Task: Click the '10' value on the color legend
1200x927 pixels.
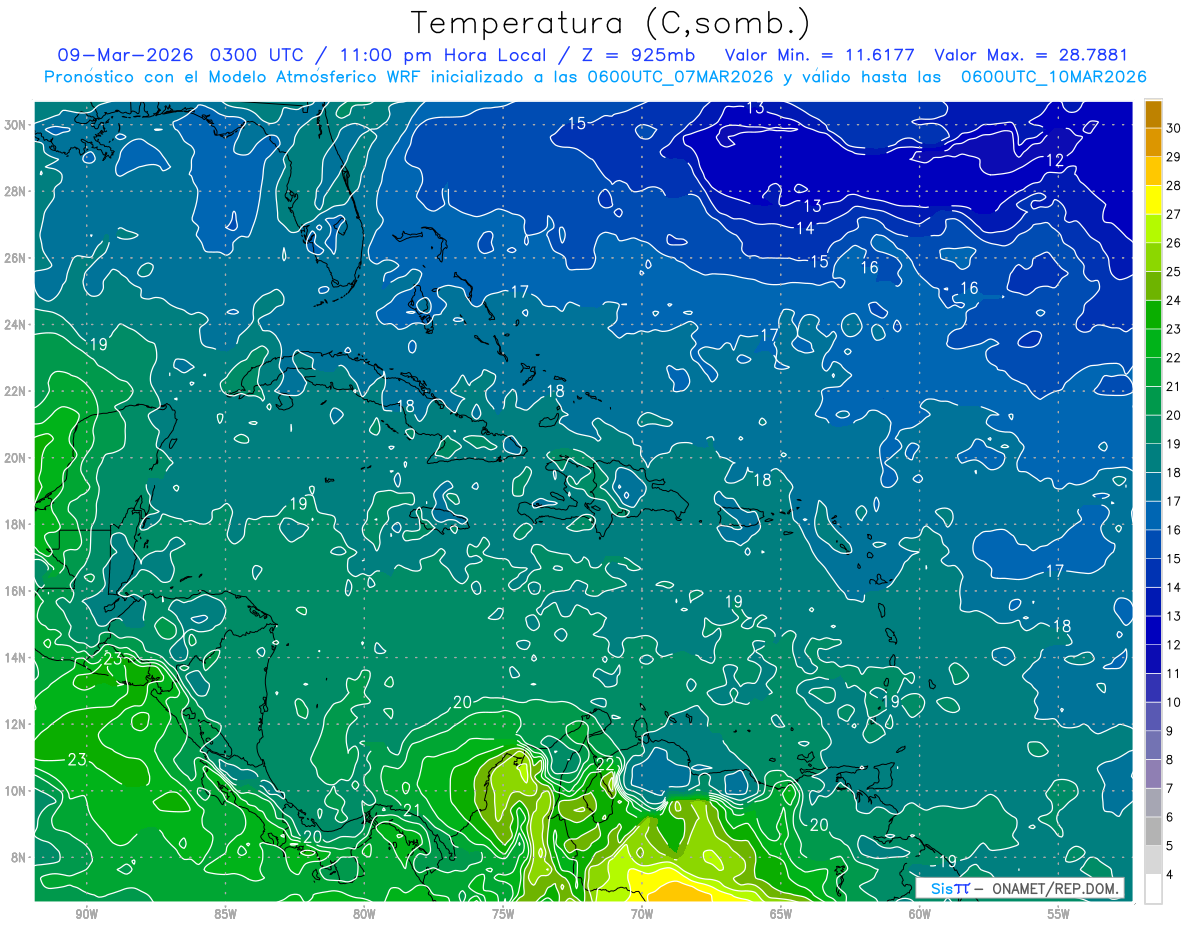Action: click(x=1174, y=702)
